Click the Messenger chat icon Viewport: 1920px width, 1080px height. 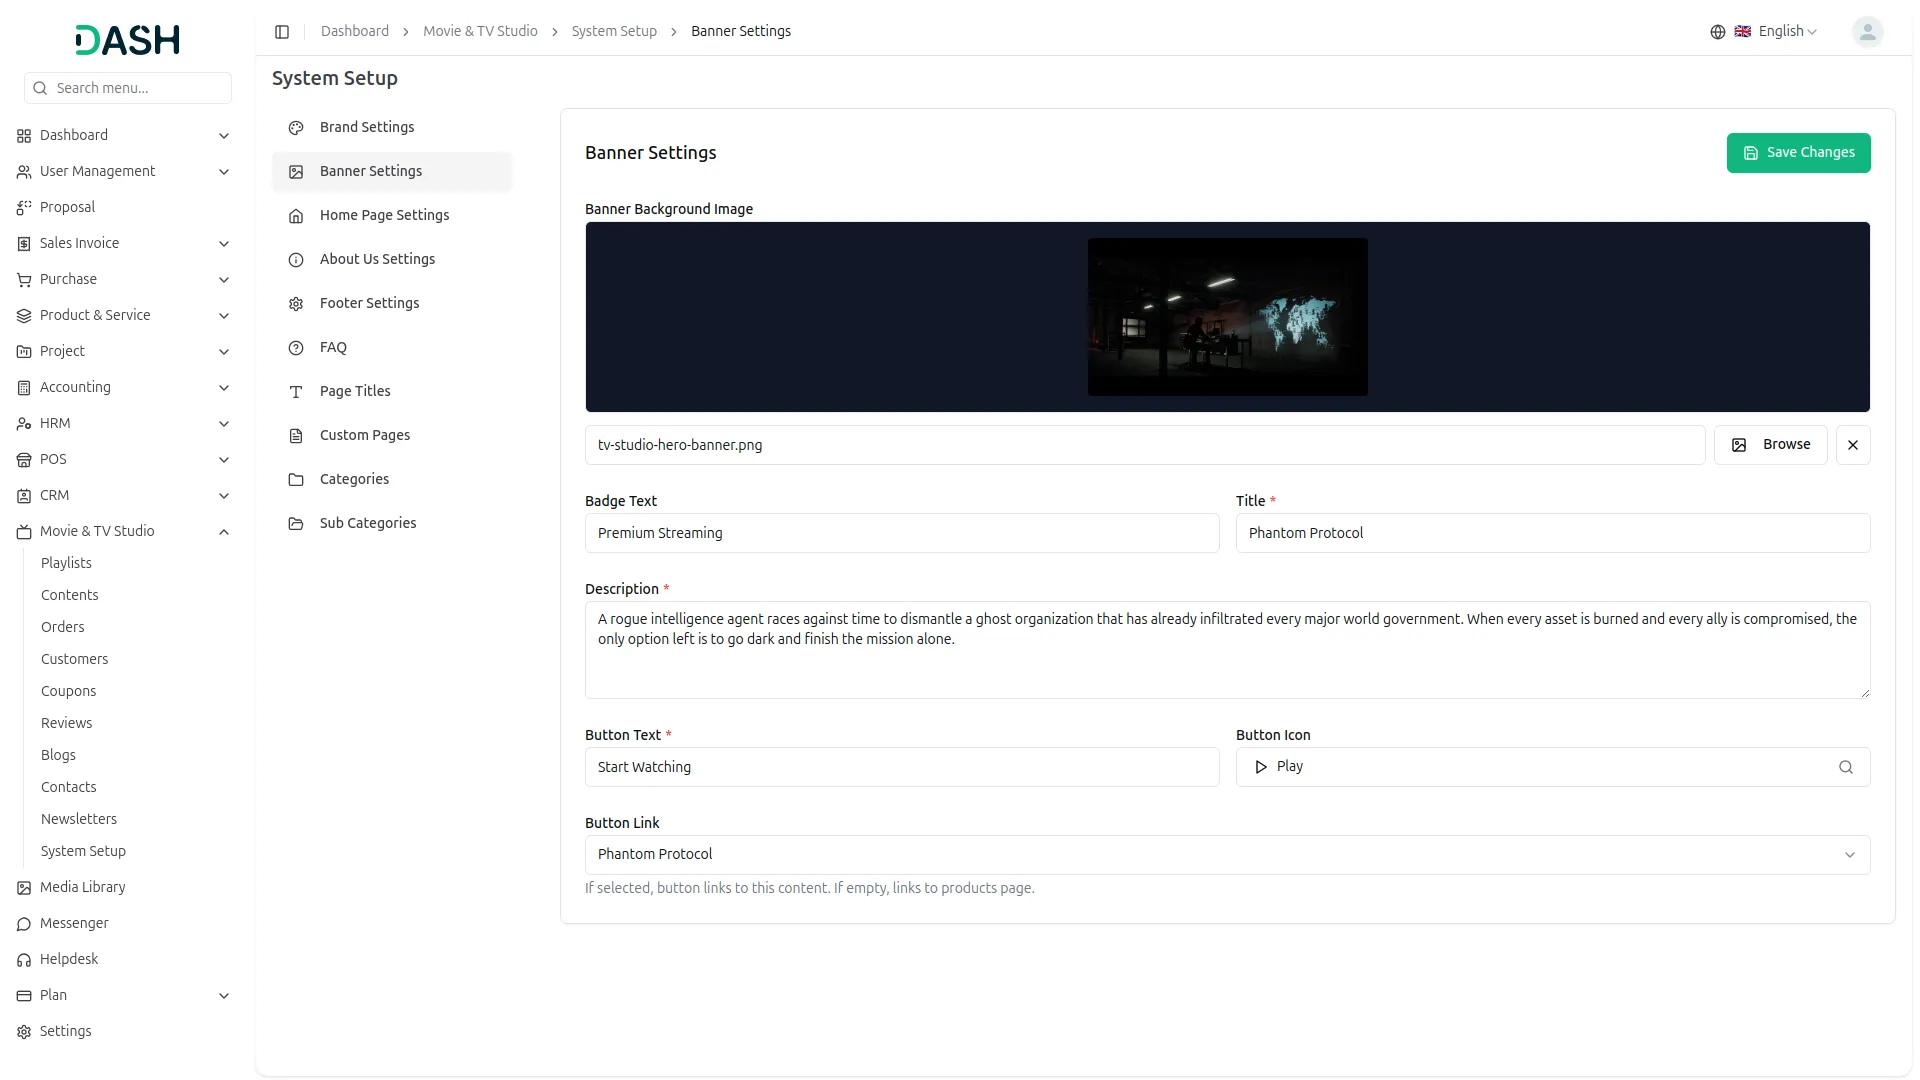(24, 924)
